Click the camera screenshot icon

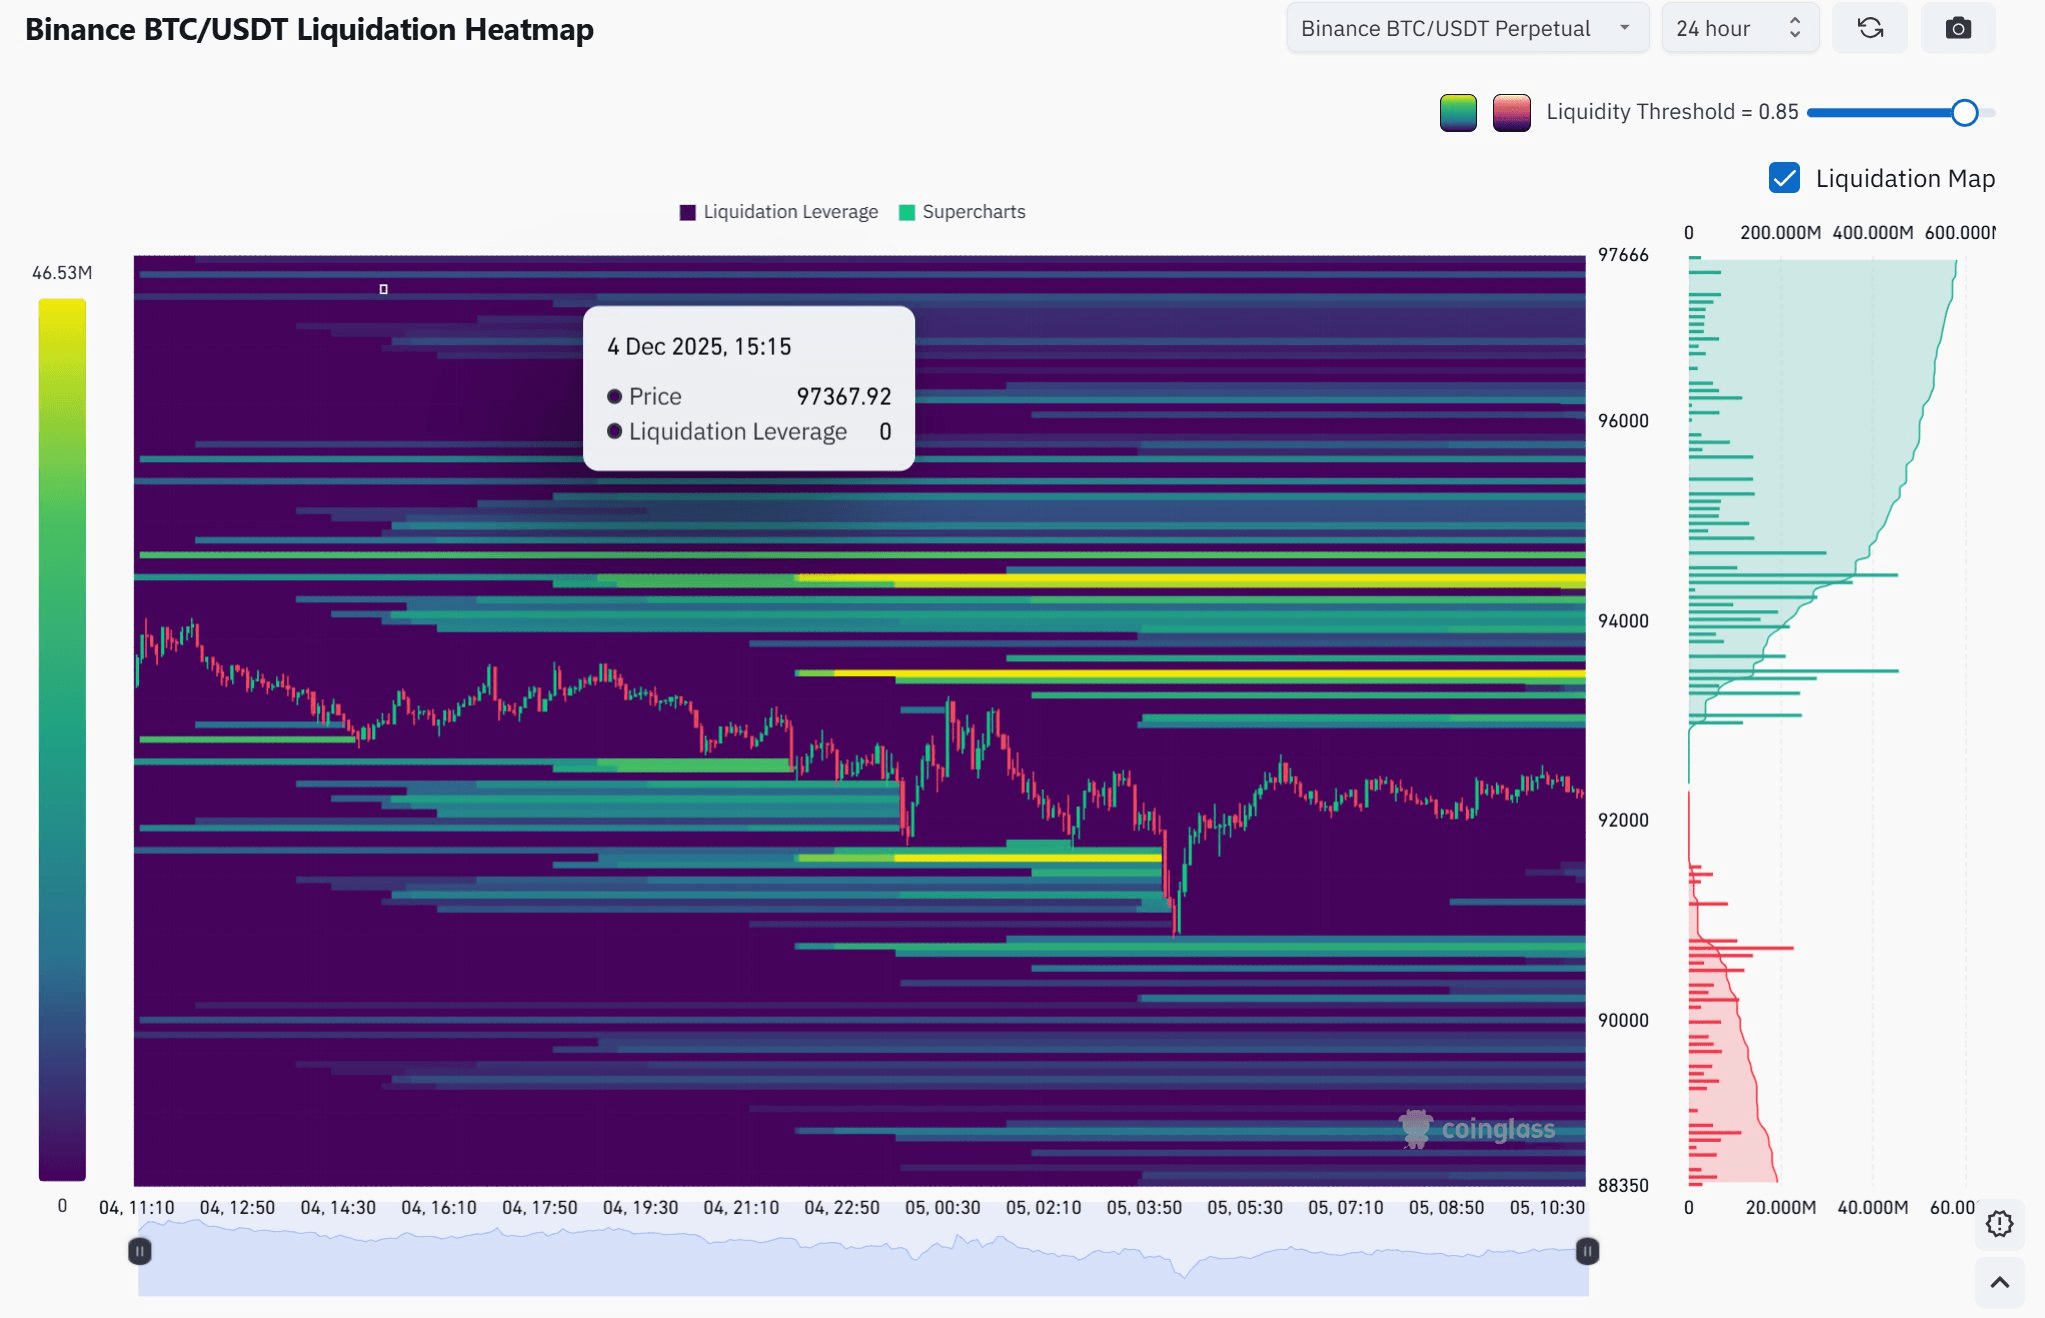pyautogui.click(x=1958, y=28)
